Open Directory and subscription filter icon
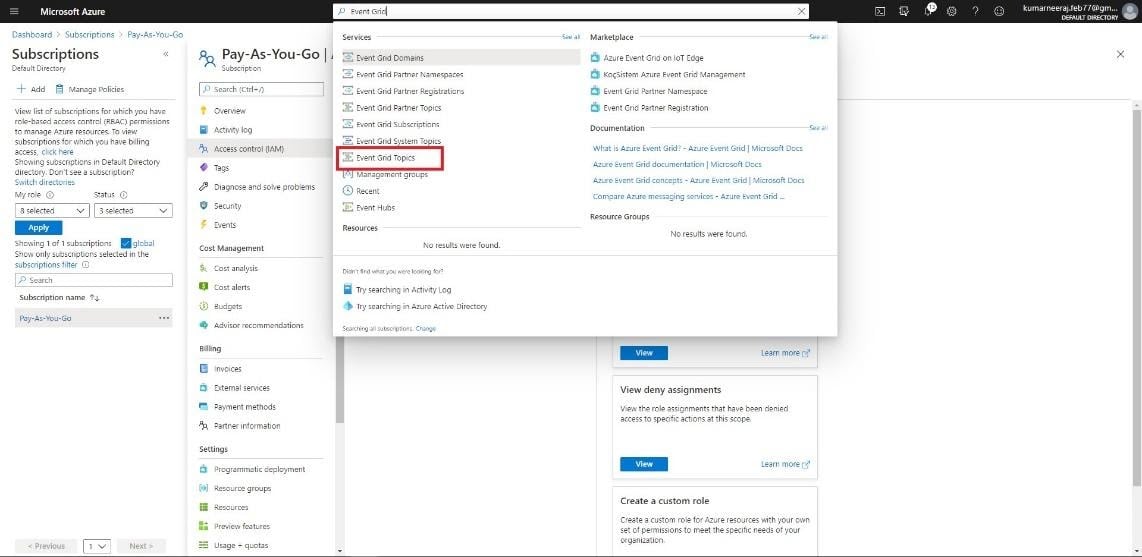This screenshot has width=1142, height=557. pyautogui.click(x=904, y=12)
